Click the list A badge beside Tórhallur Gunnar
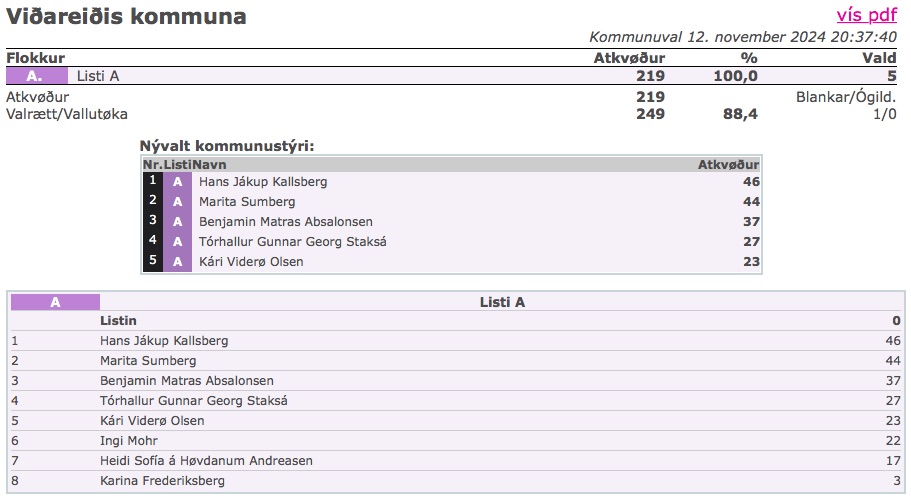The image size is (911, 499). click(x=177, y=242)
